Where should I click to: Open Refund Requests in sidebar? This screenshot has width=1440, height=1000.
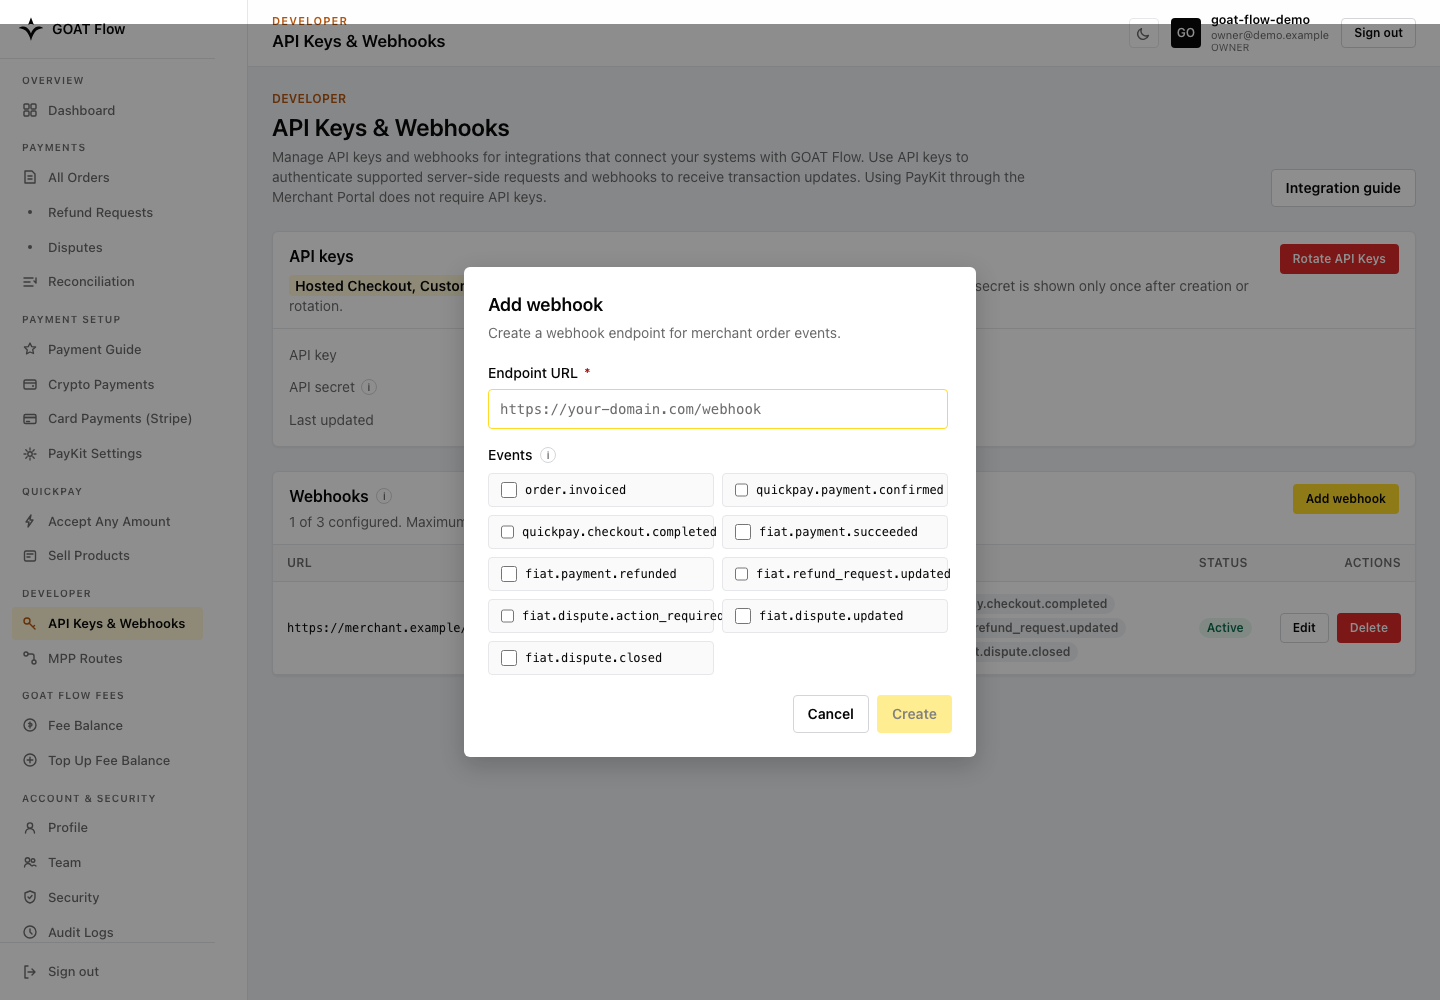[100, 213]
